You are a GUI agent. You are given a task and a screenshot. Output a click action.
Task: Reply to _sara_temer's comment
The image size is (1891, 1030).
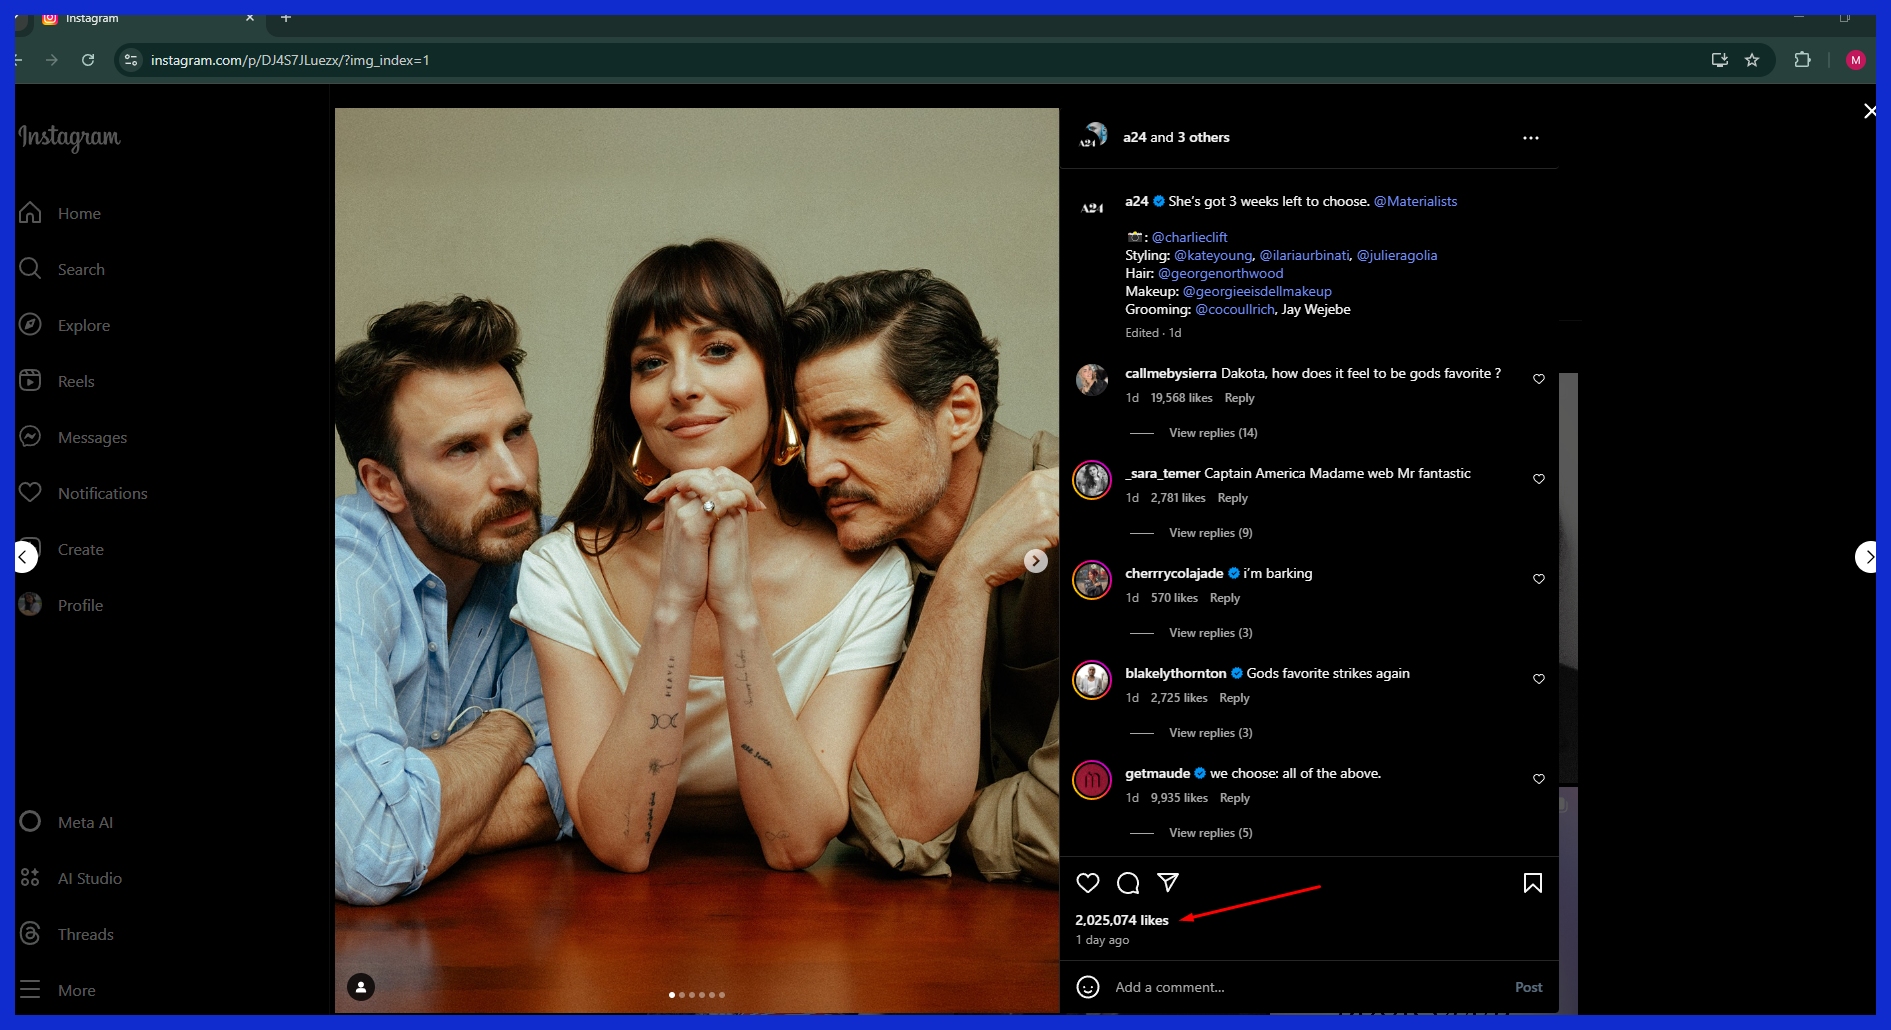1232,498
